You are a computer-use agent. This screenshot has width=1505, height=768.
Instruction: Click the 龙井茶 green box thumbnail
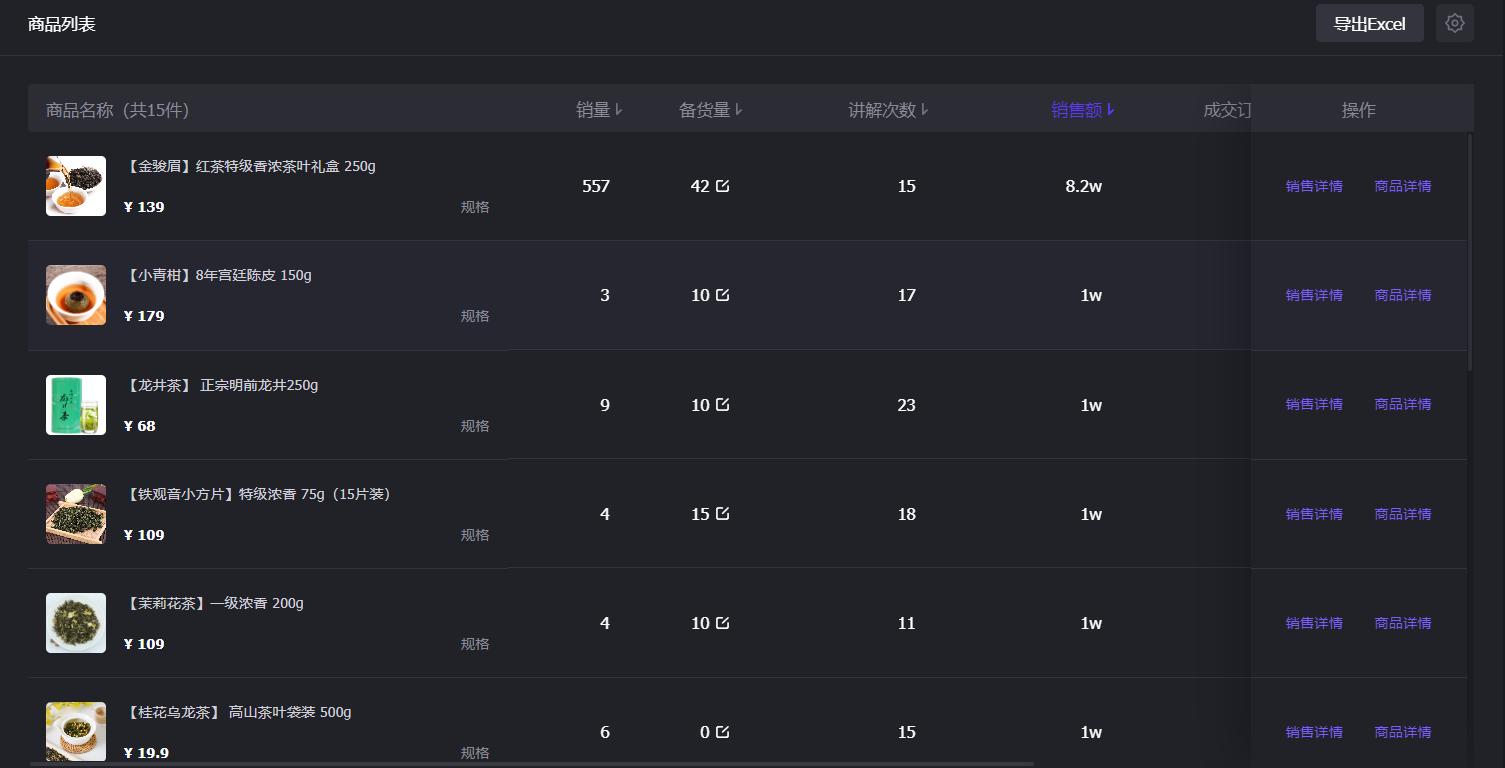(76, 405)
